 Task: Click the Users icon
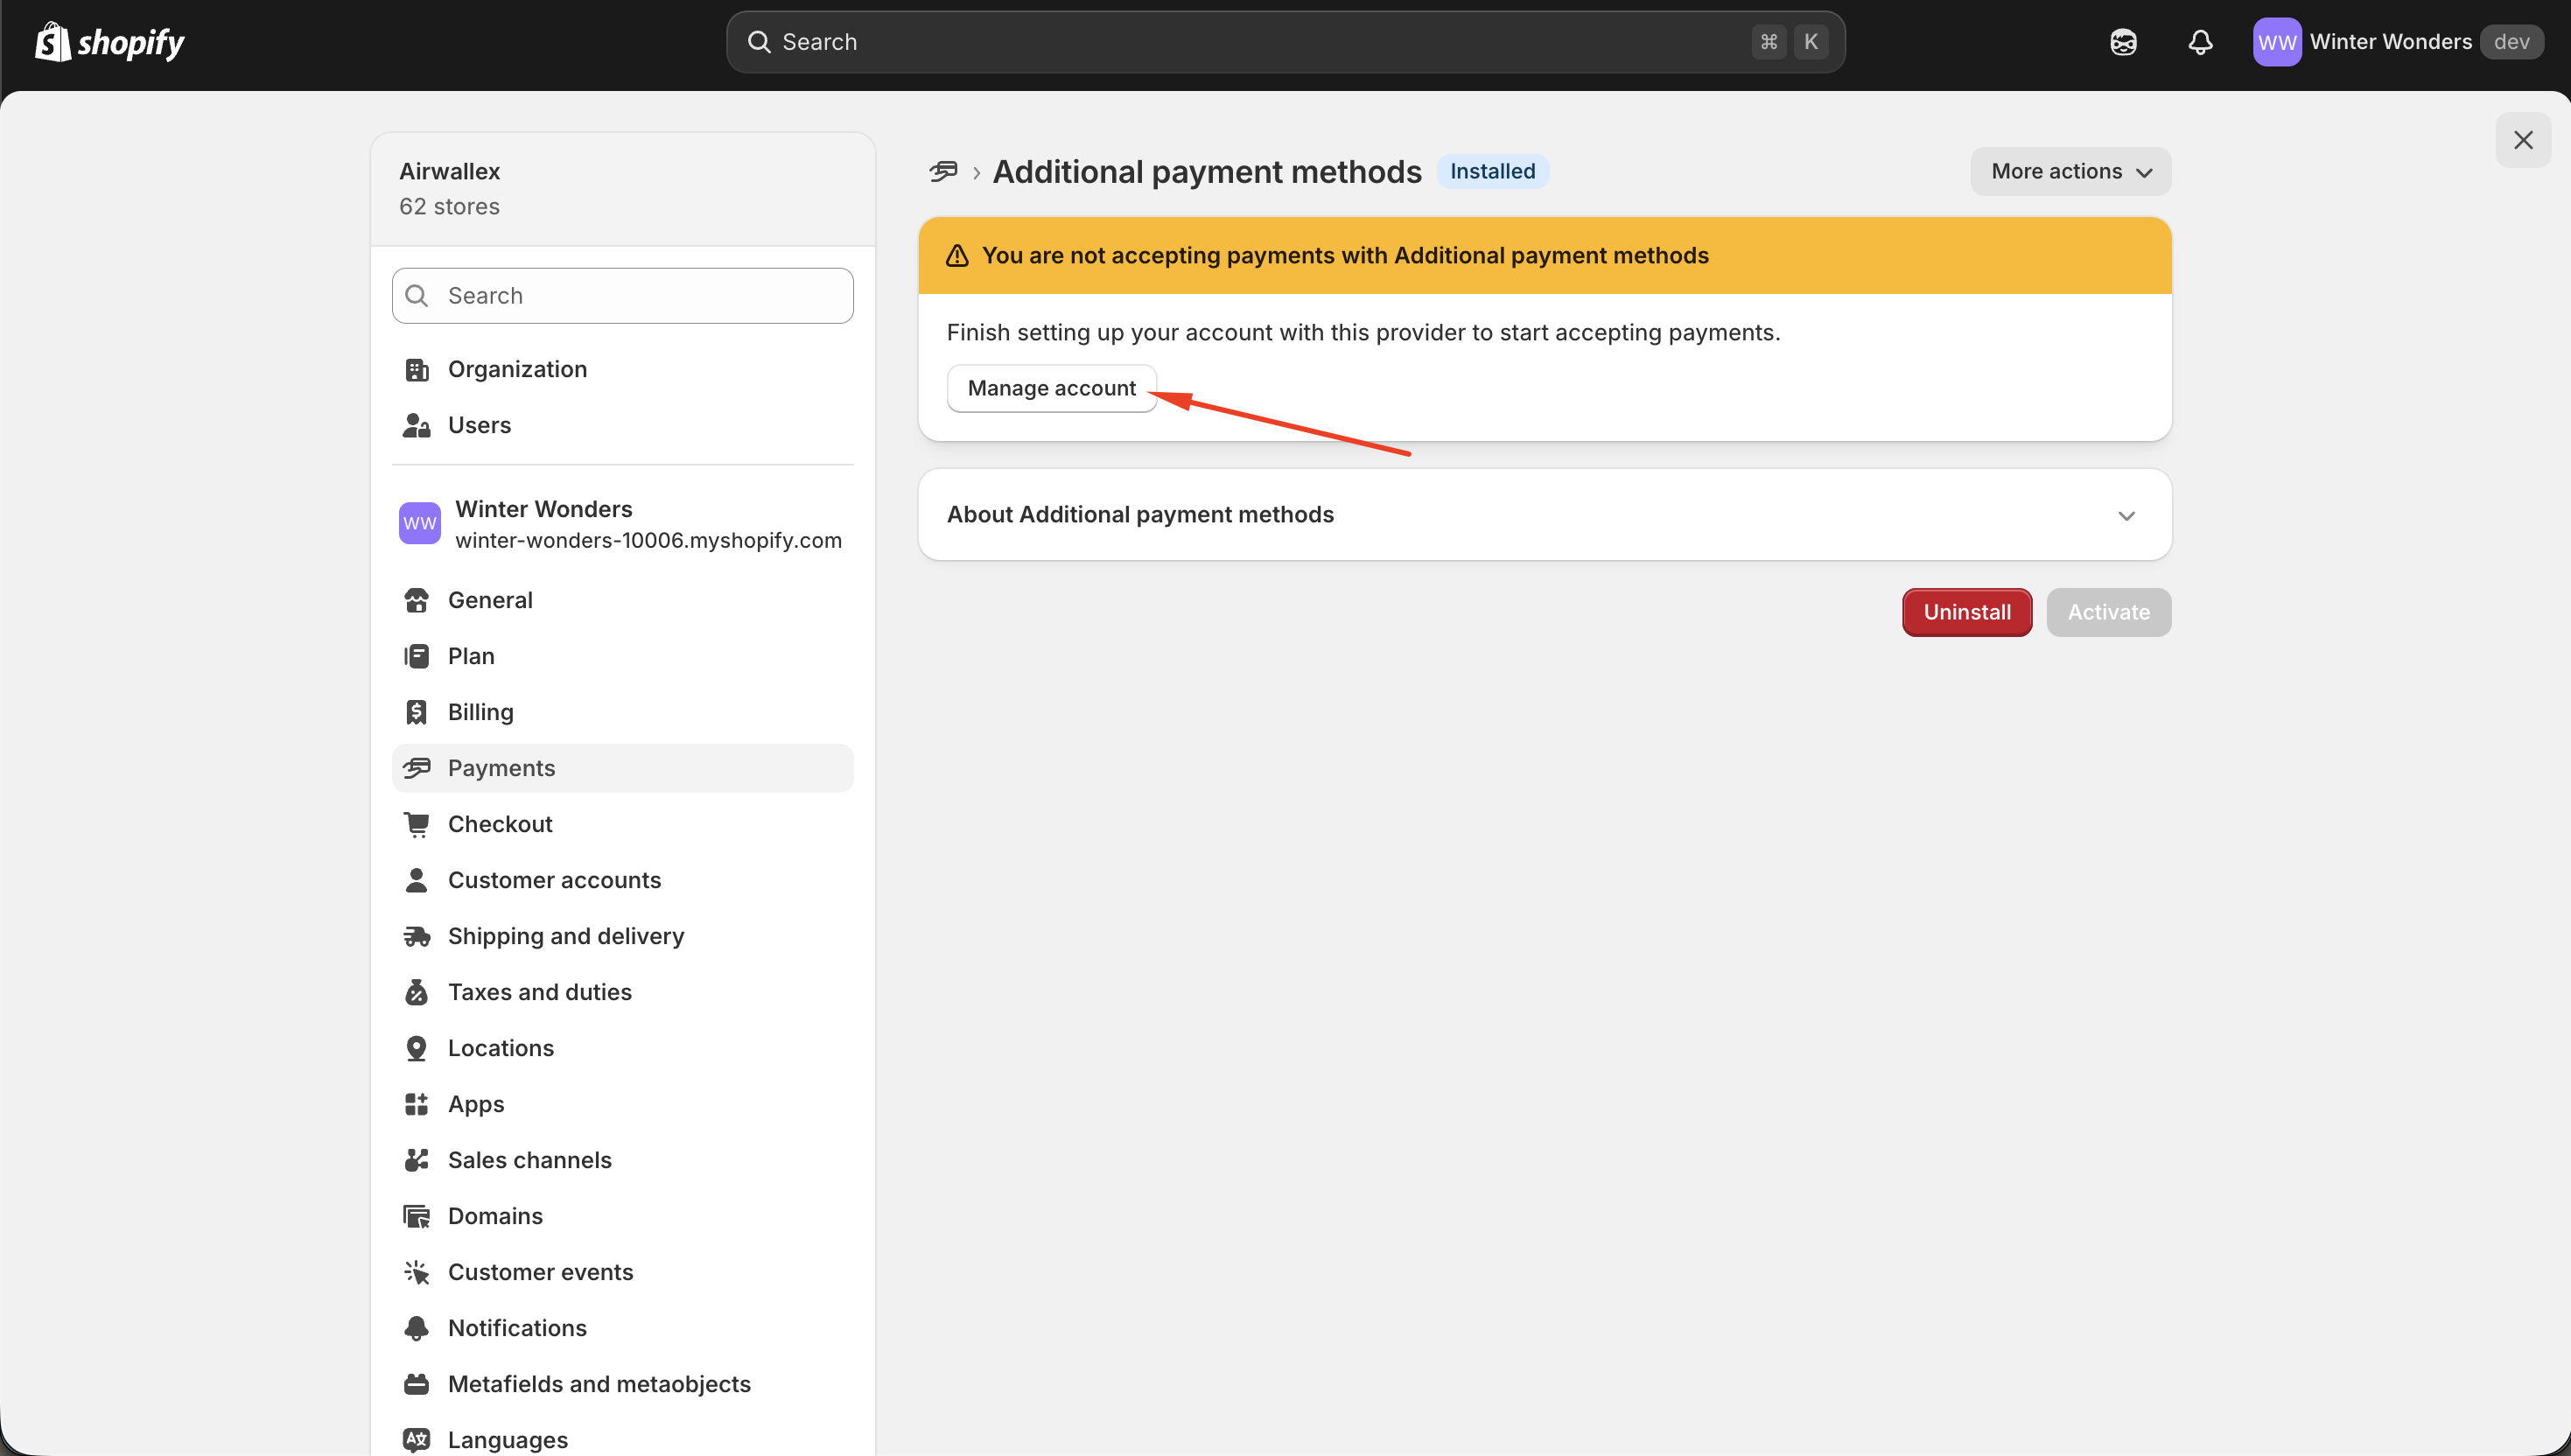416,426
